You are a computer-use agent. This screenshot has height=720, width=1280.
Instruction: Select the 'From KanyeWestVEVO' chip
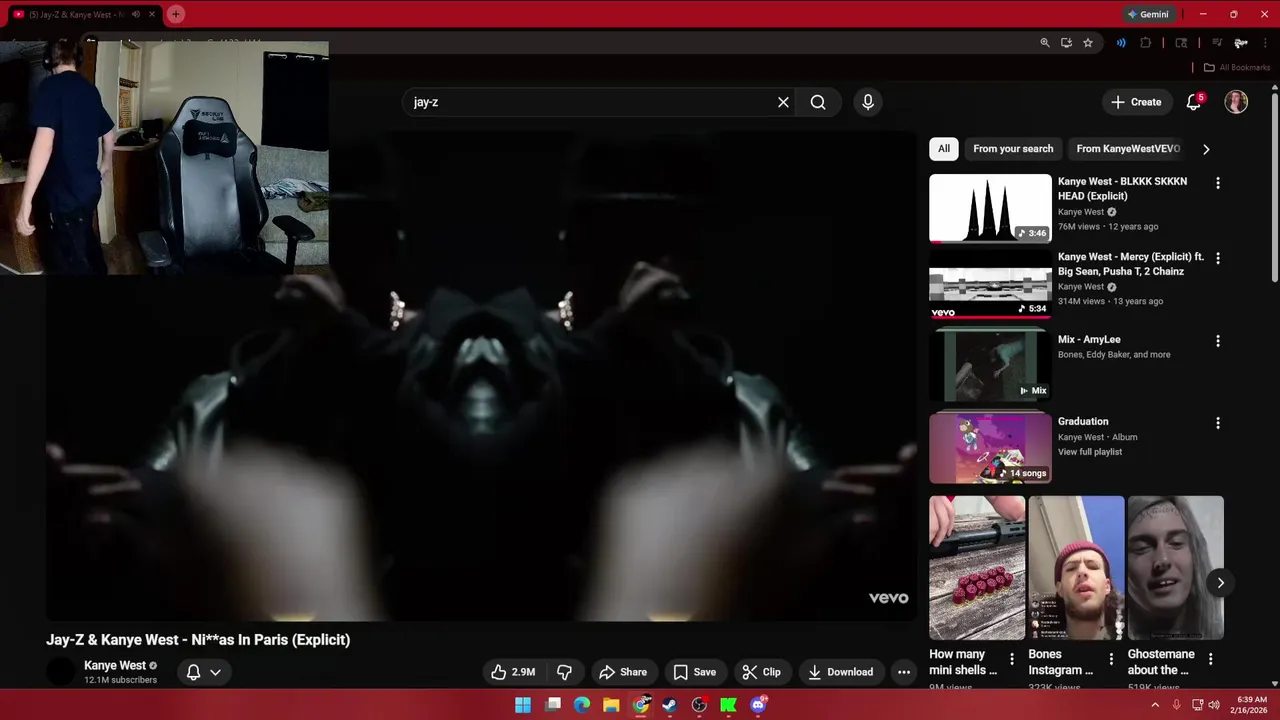pos(1128,149)
